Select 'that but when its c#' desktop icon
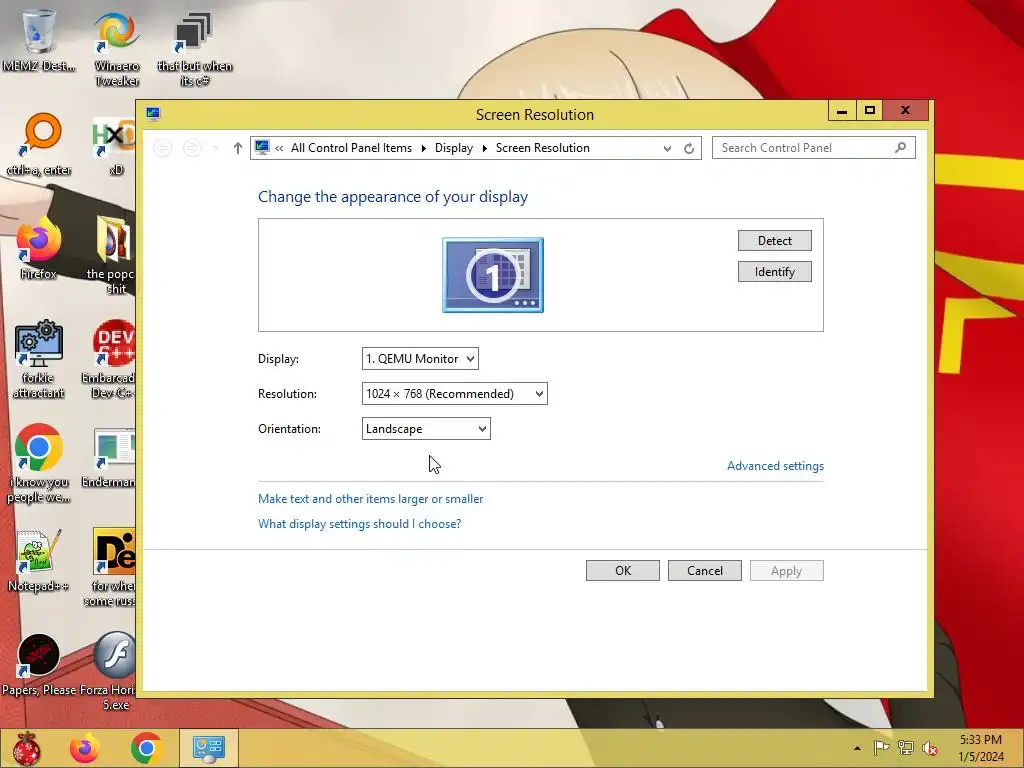The image size is (1024, 768). click(x=194, y=49)
